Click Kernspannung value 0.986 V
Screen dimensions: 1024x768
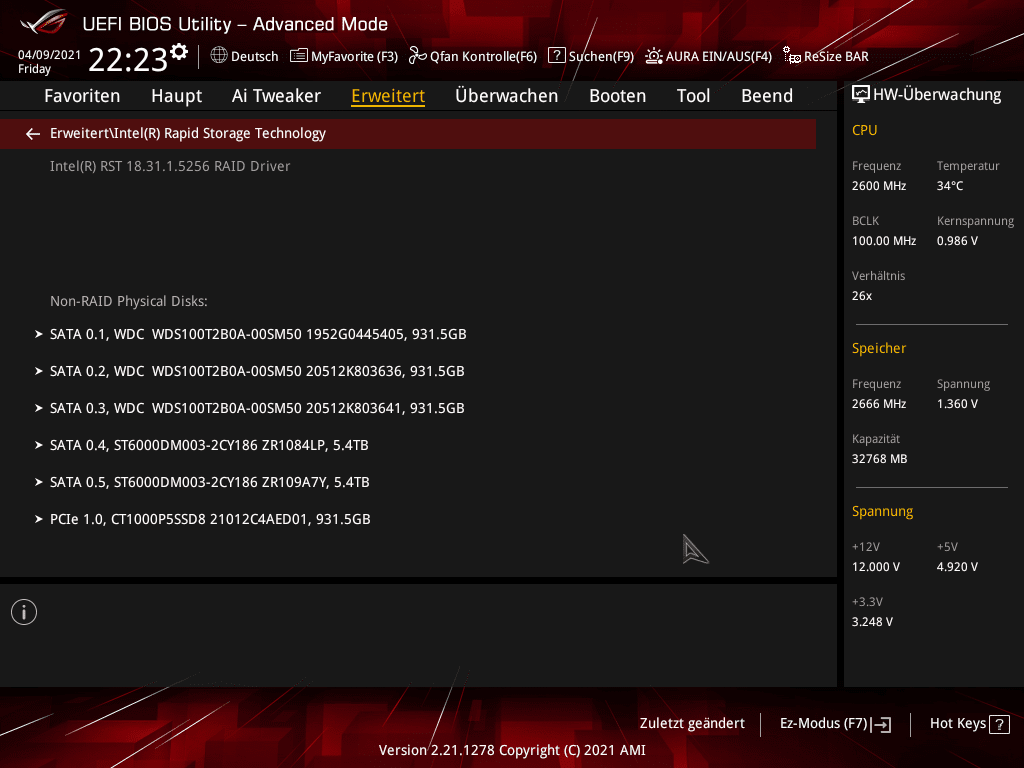pos(957,241)
